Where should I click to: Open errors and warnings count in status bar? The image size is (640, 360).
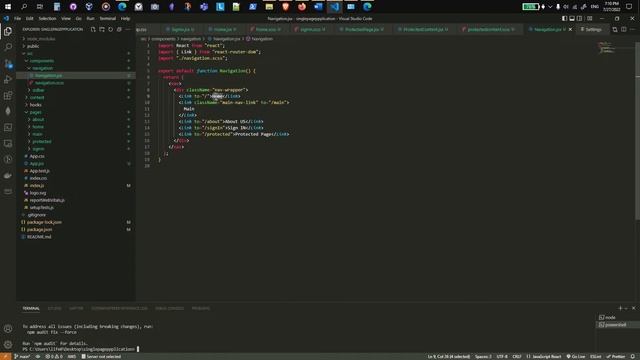click(x=54, y=356)
